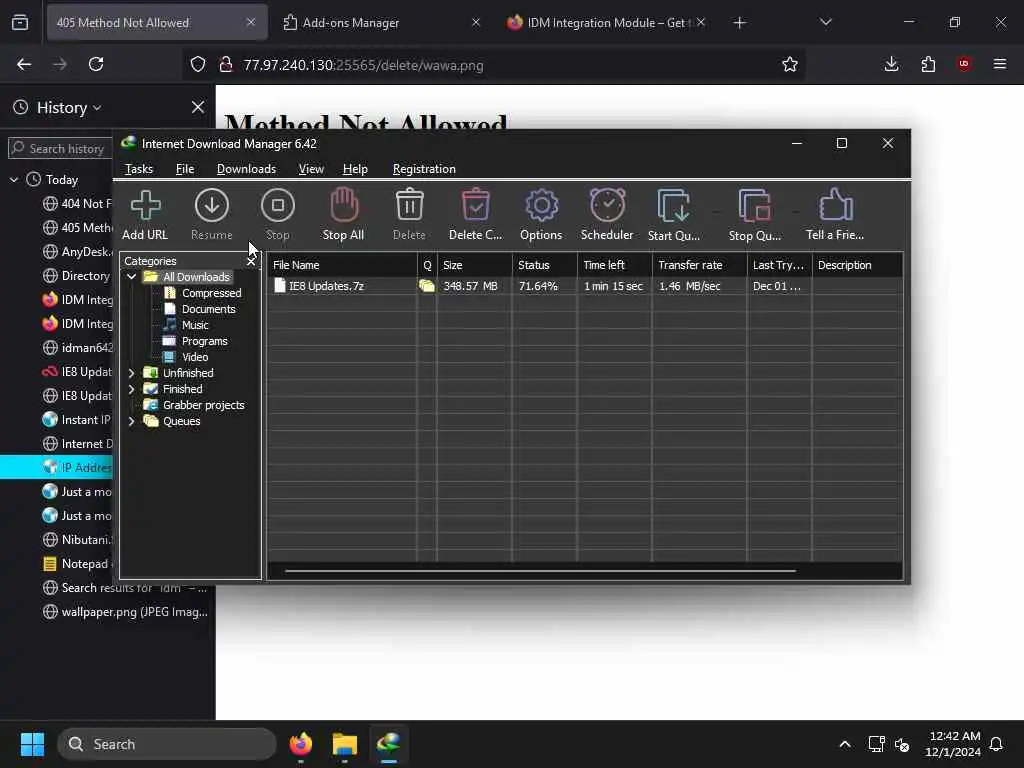1024x768 pixels.
Task: Open Firefox application hamburger menu
Action: 999,64
